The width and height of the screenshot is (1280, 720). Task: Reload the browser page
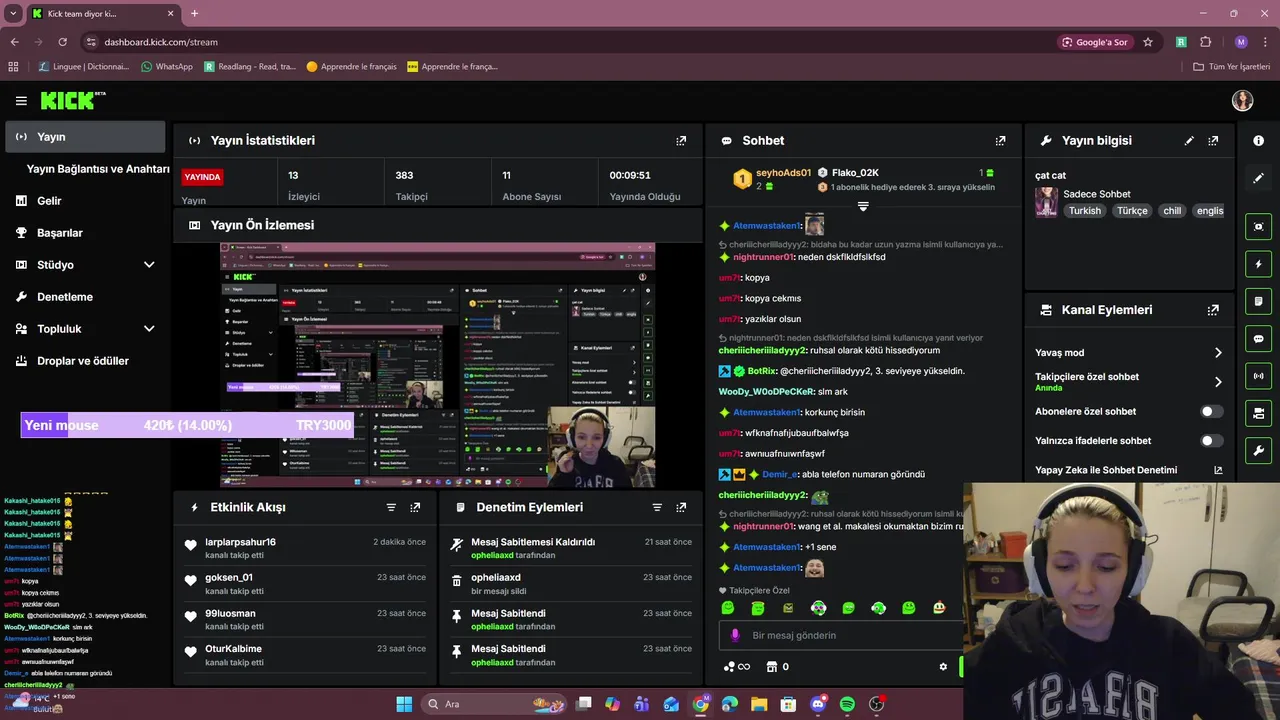(62, 42)
